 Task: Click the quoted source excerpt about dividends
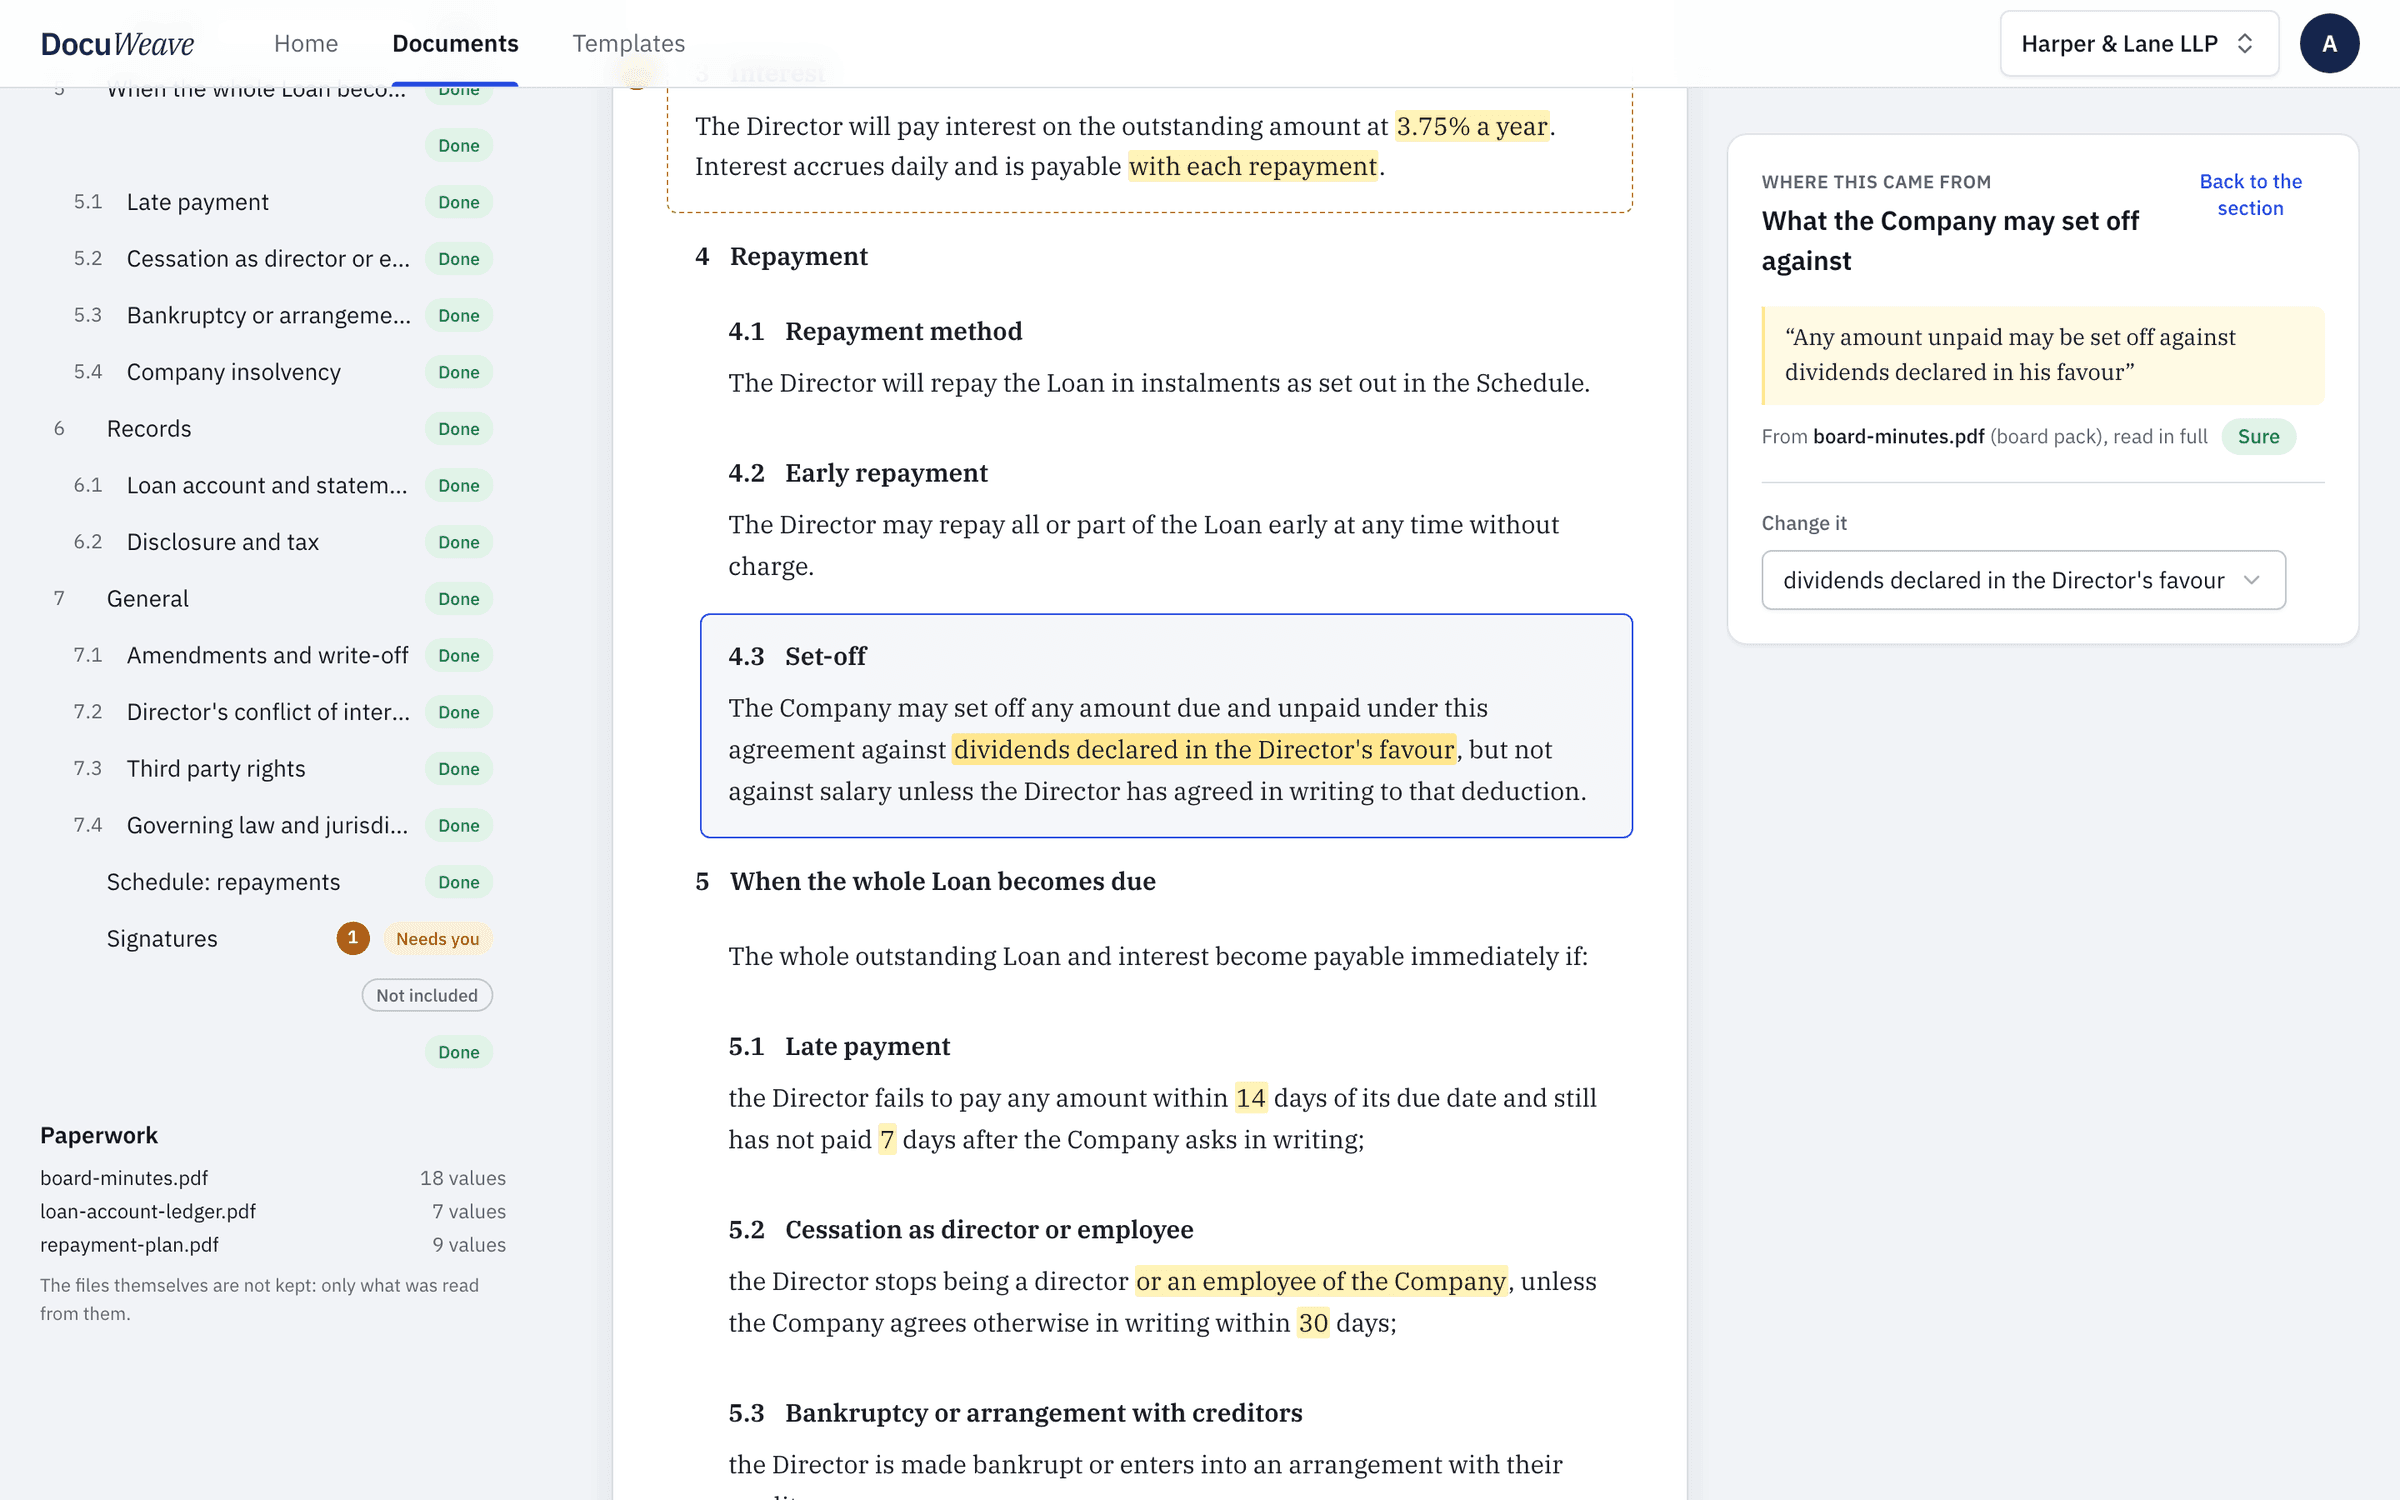pyautogui.click(x=2043, y=355)
